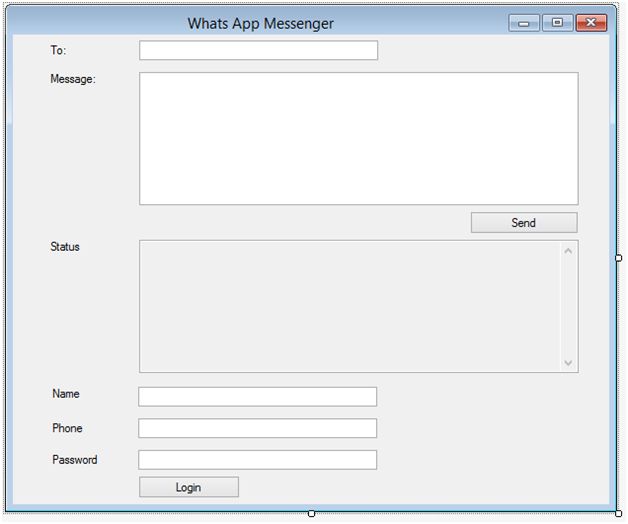Select the 'To:' label
Viewport: 628px width, 524px height.
(58, 50)
